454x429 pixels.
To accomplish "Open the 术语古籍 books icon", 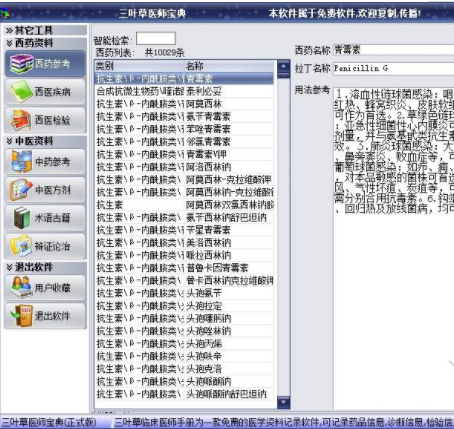I will click(22, 218).
